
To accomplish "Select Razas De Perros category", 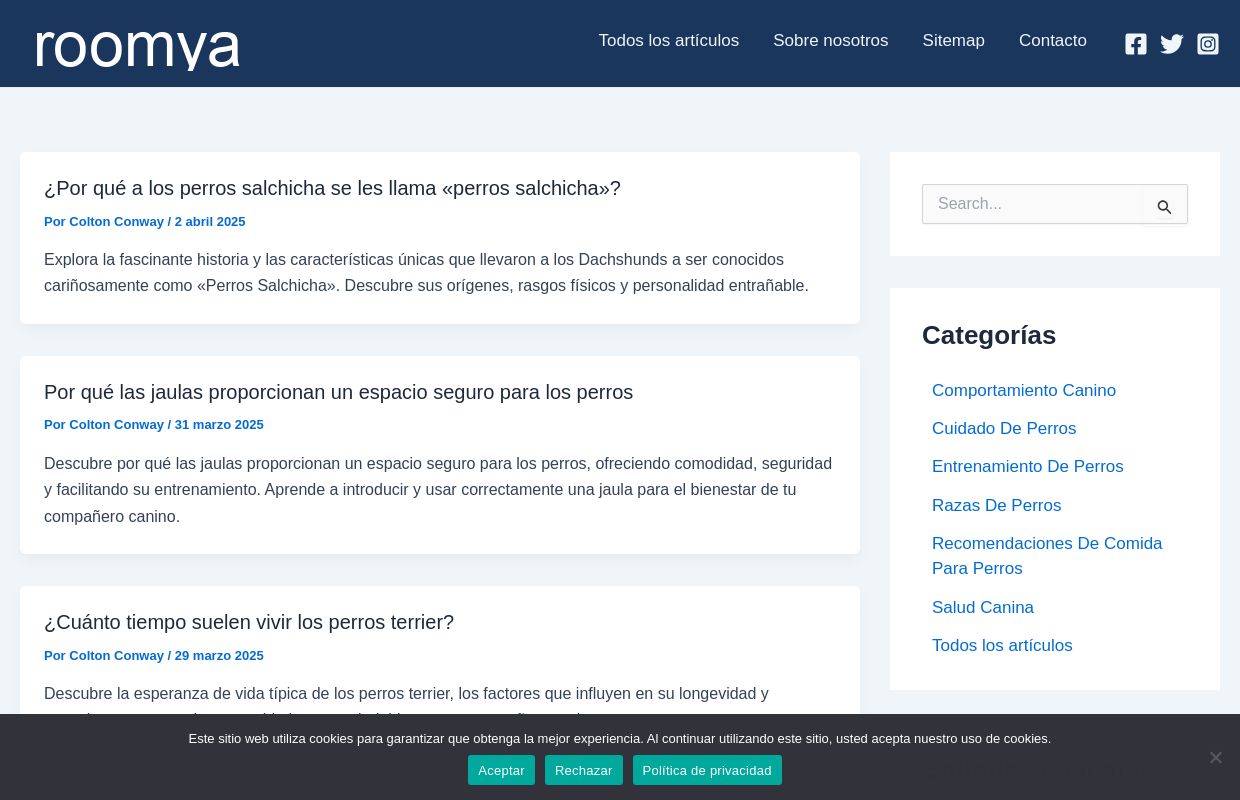I will coord(997,506).
